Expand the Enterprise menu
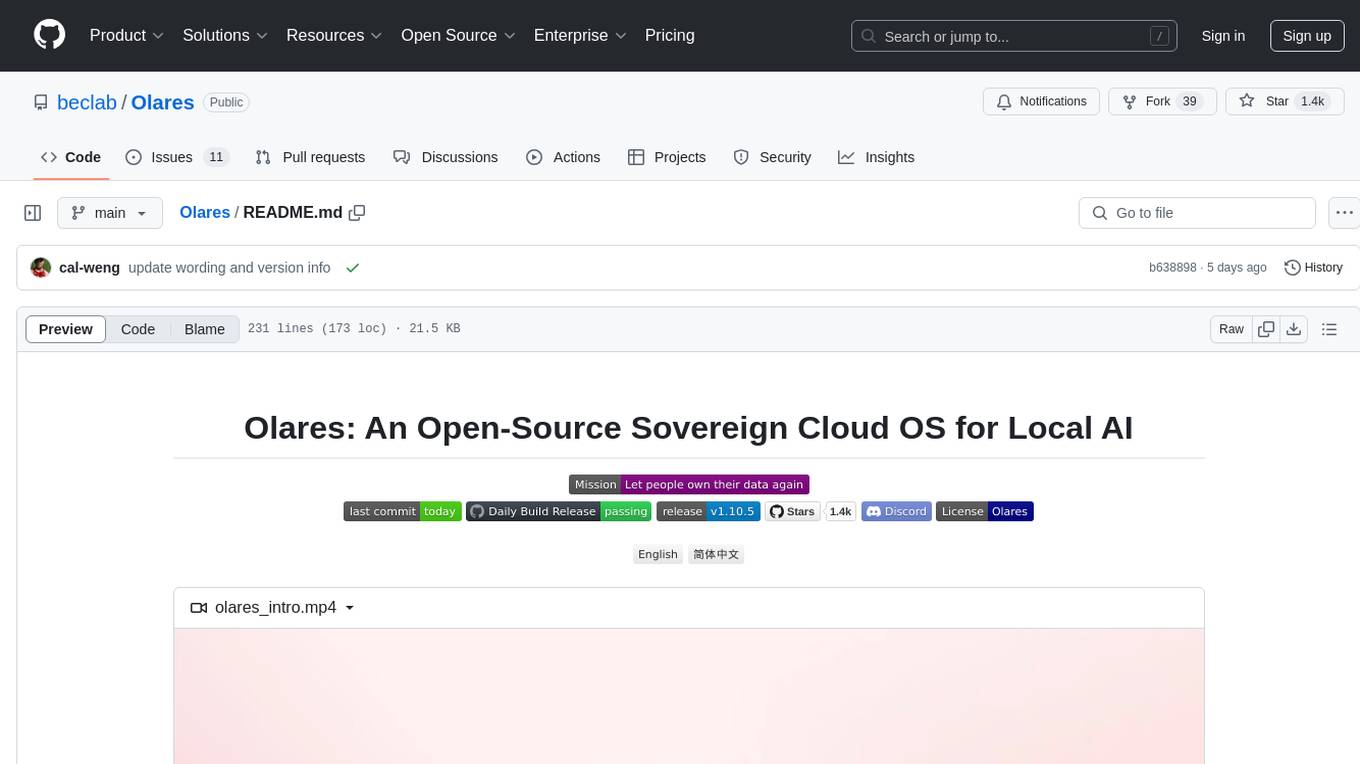Image resolution: width=1360 pixels, height=764 pixels. pyautogui.click(x=580, y=35)
